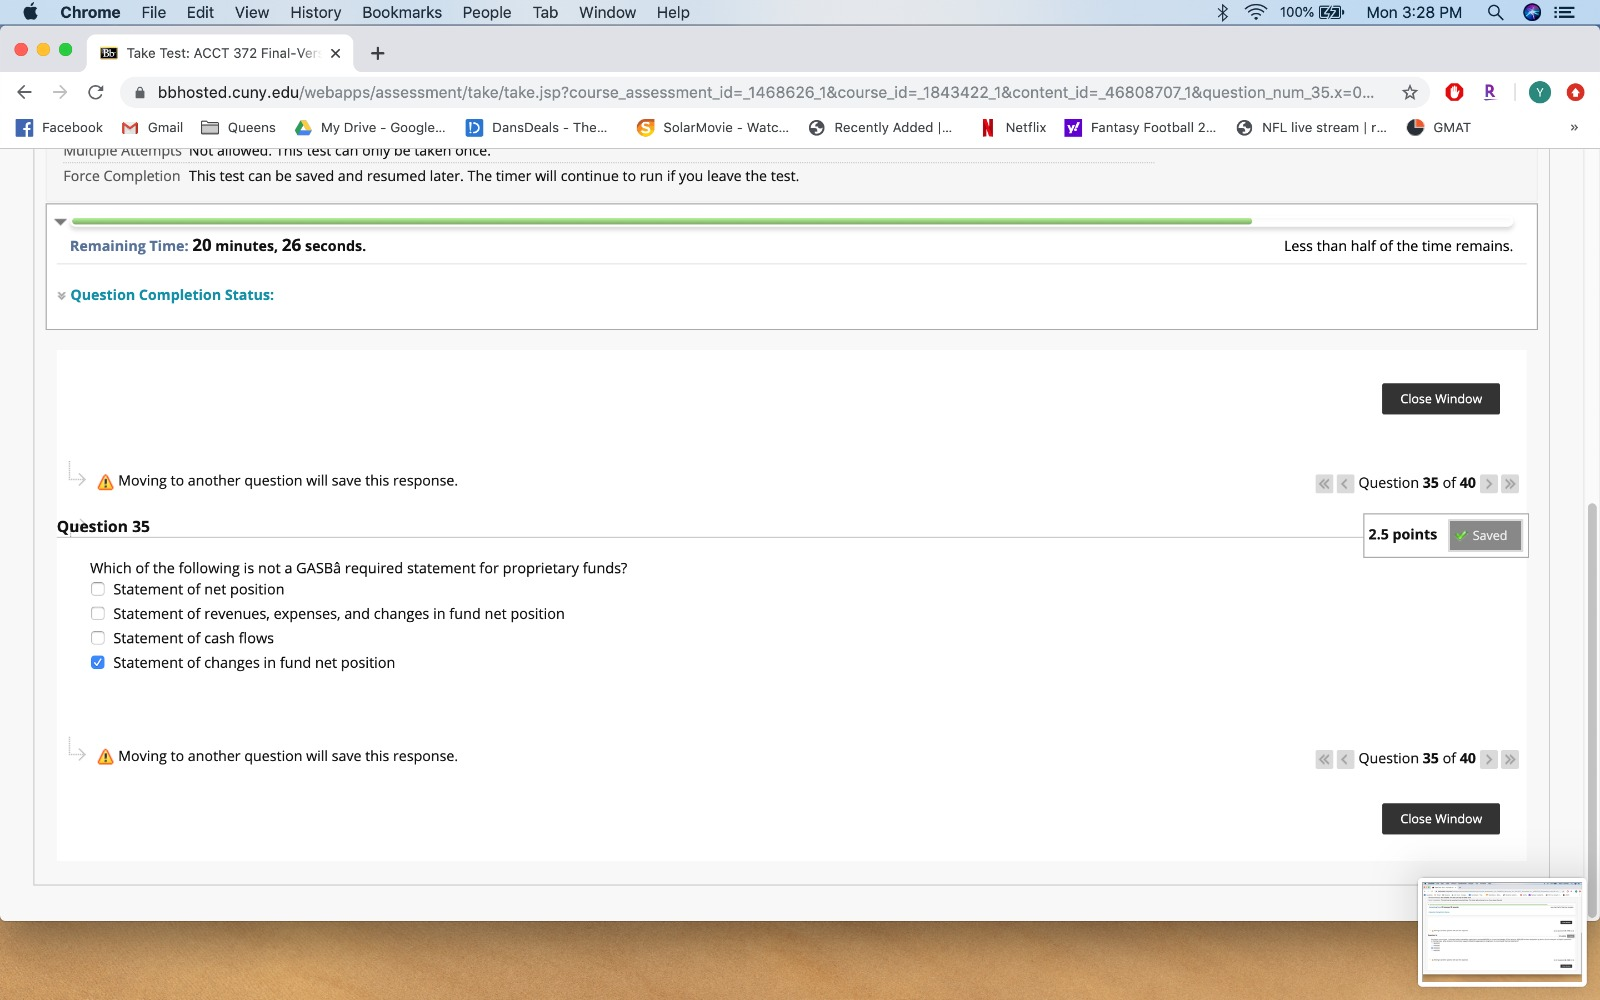Open the SolarMovie bookmark
The image size is (1600, 1000).
point(713,127)
